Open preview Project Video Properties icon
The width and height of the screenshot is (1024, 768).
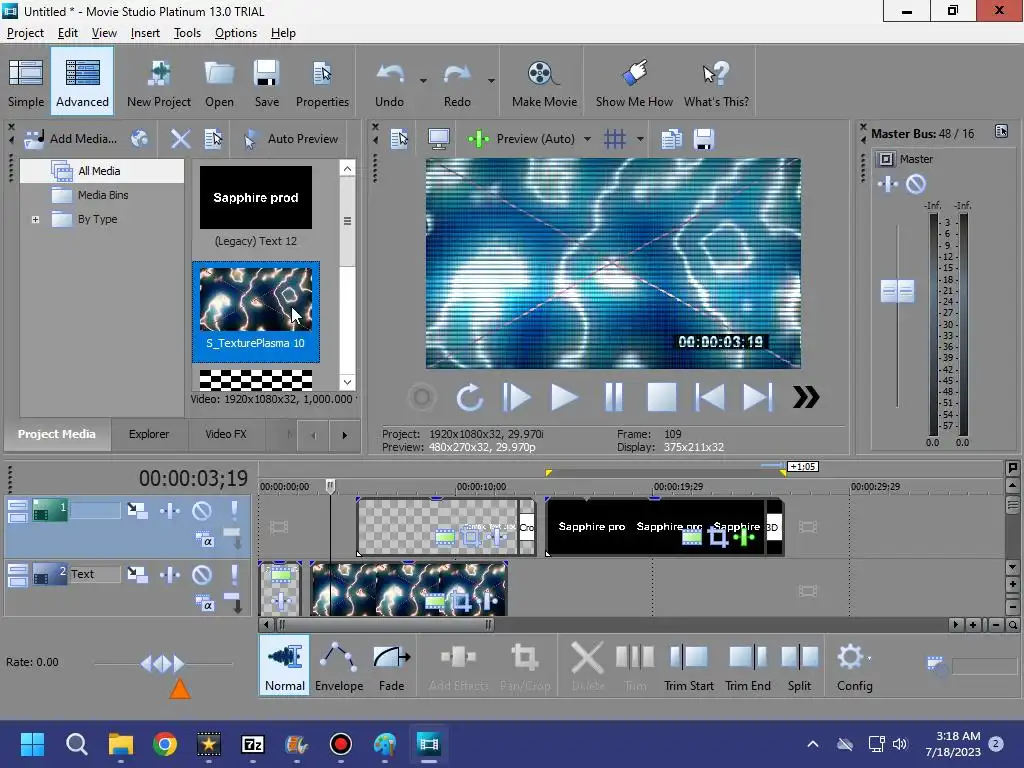(399, 138)
